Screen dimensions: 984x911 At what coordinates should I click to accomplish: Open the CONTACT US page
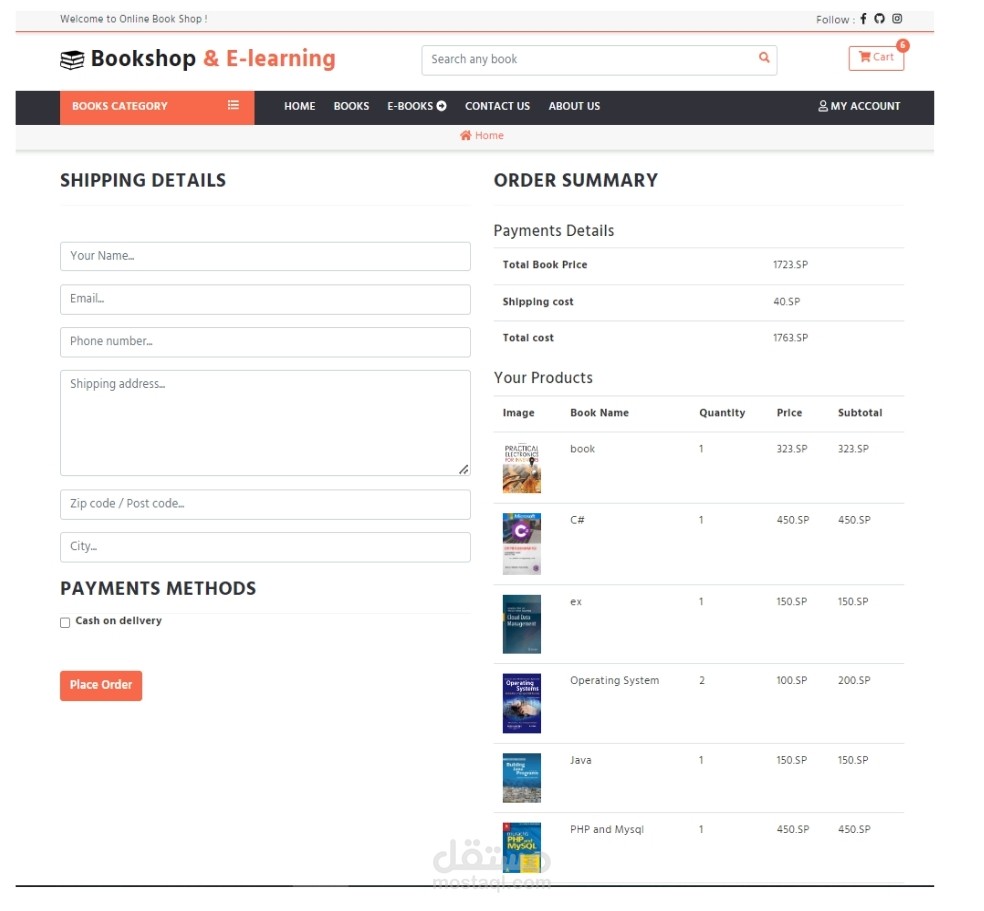tap(497, 107)
